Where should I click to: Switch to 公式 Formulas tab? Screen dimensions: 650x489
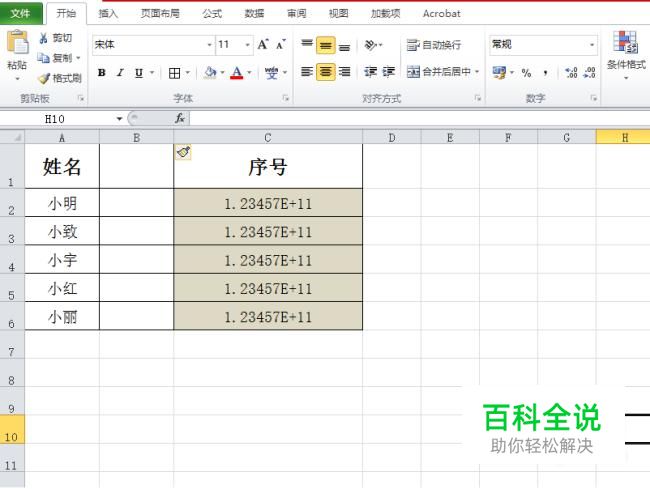point(212,13)
